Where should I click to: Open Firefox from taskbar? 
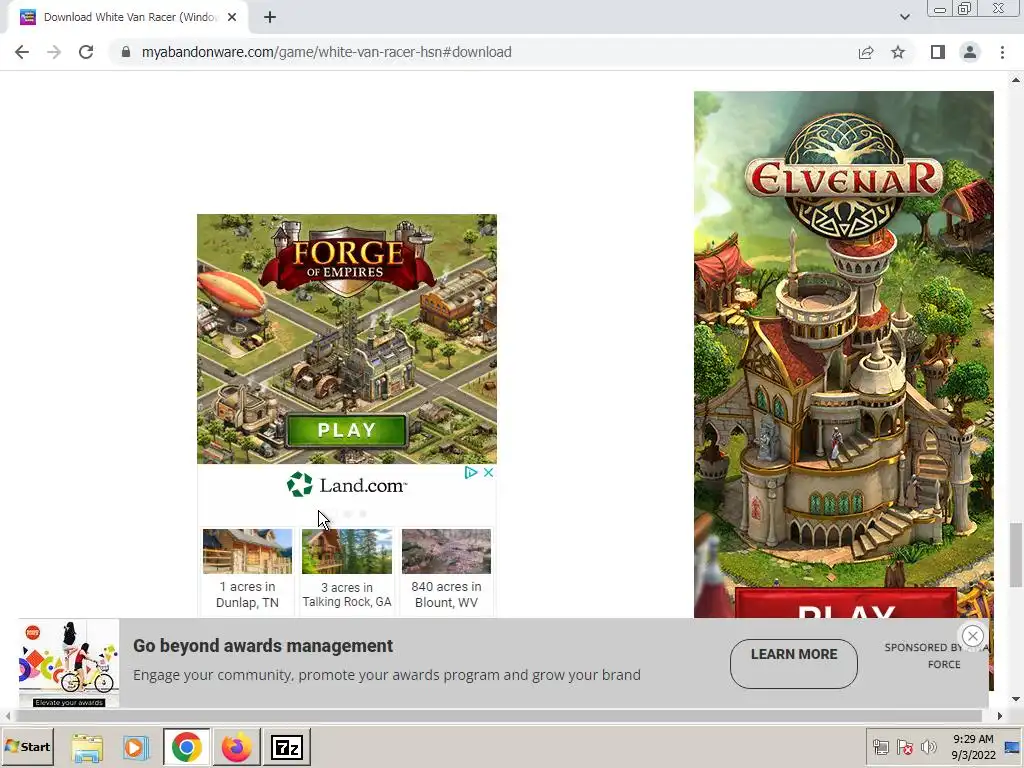[x=236, y=747]
